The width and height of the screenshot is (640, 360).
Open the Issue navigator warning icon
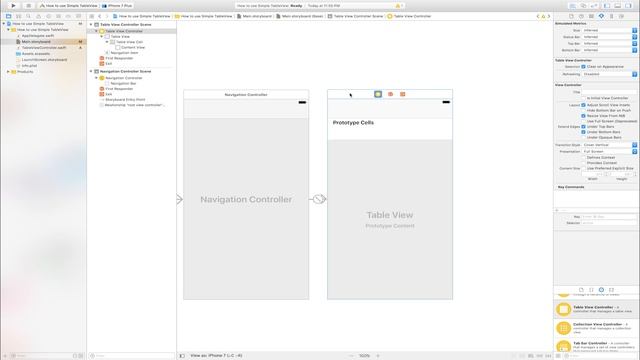(38, 16)
